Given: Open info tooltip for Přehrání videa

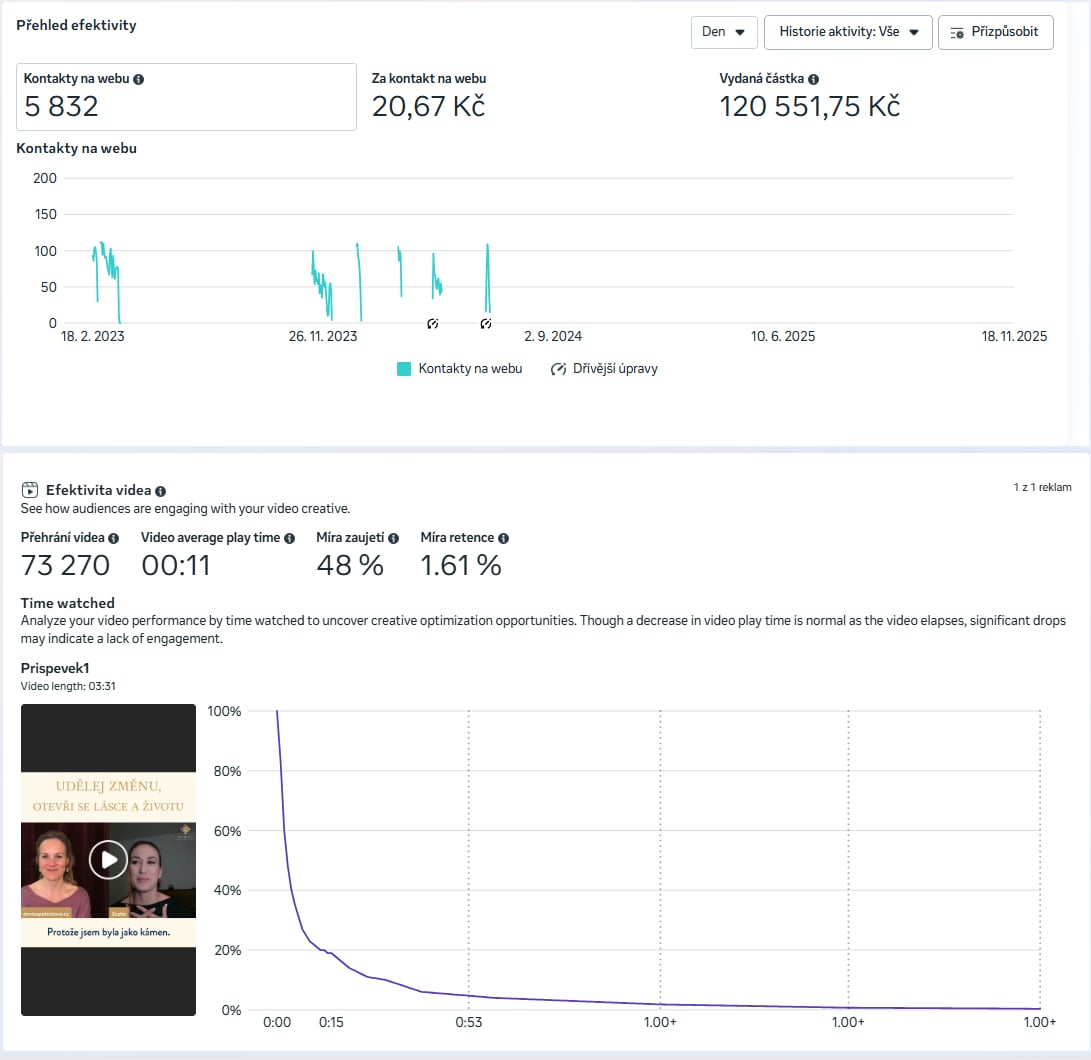Looking at the screenshot, I should point(114,538).
